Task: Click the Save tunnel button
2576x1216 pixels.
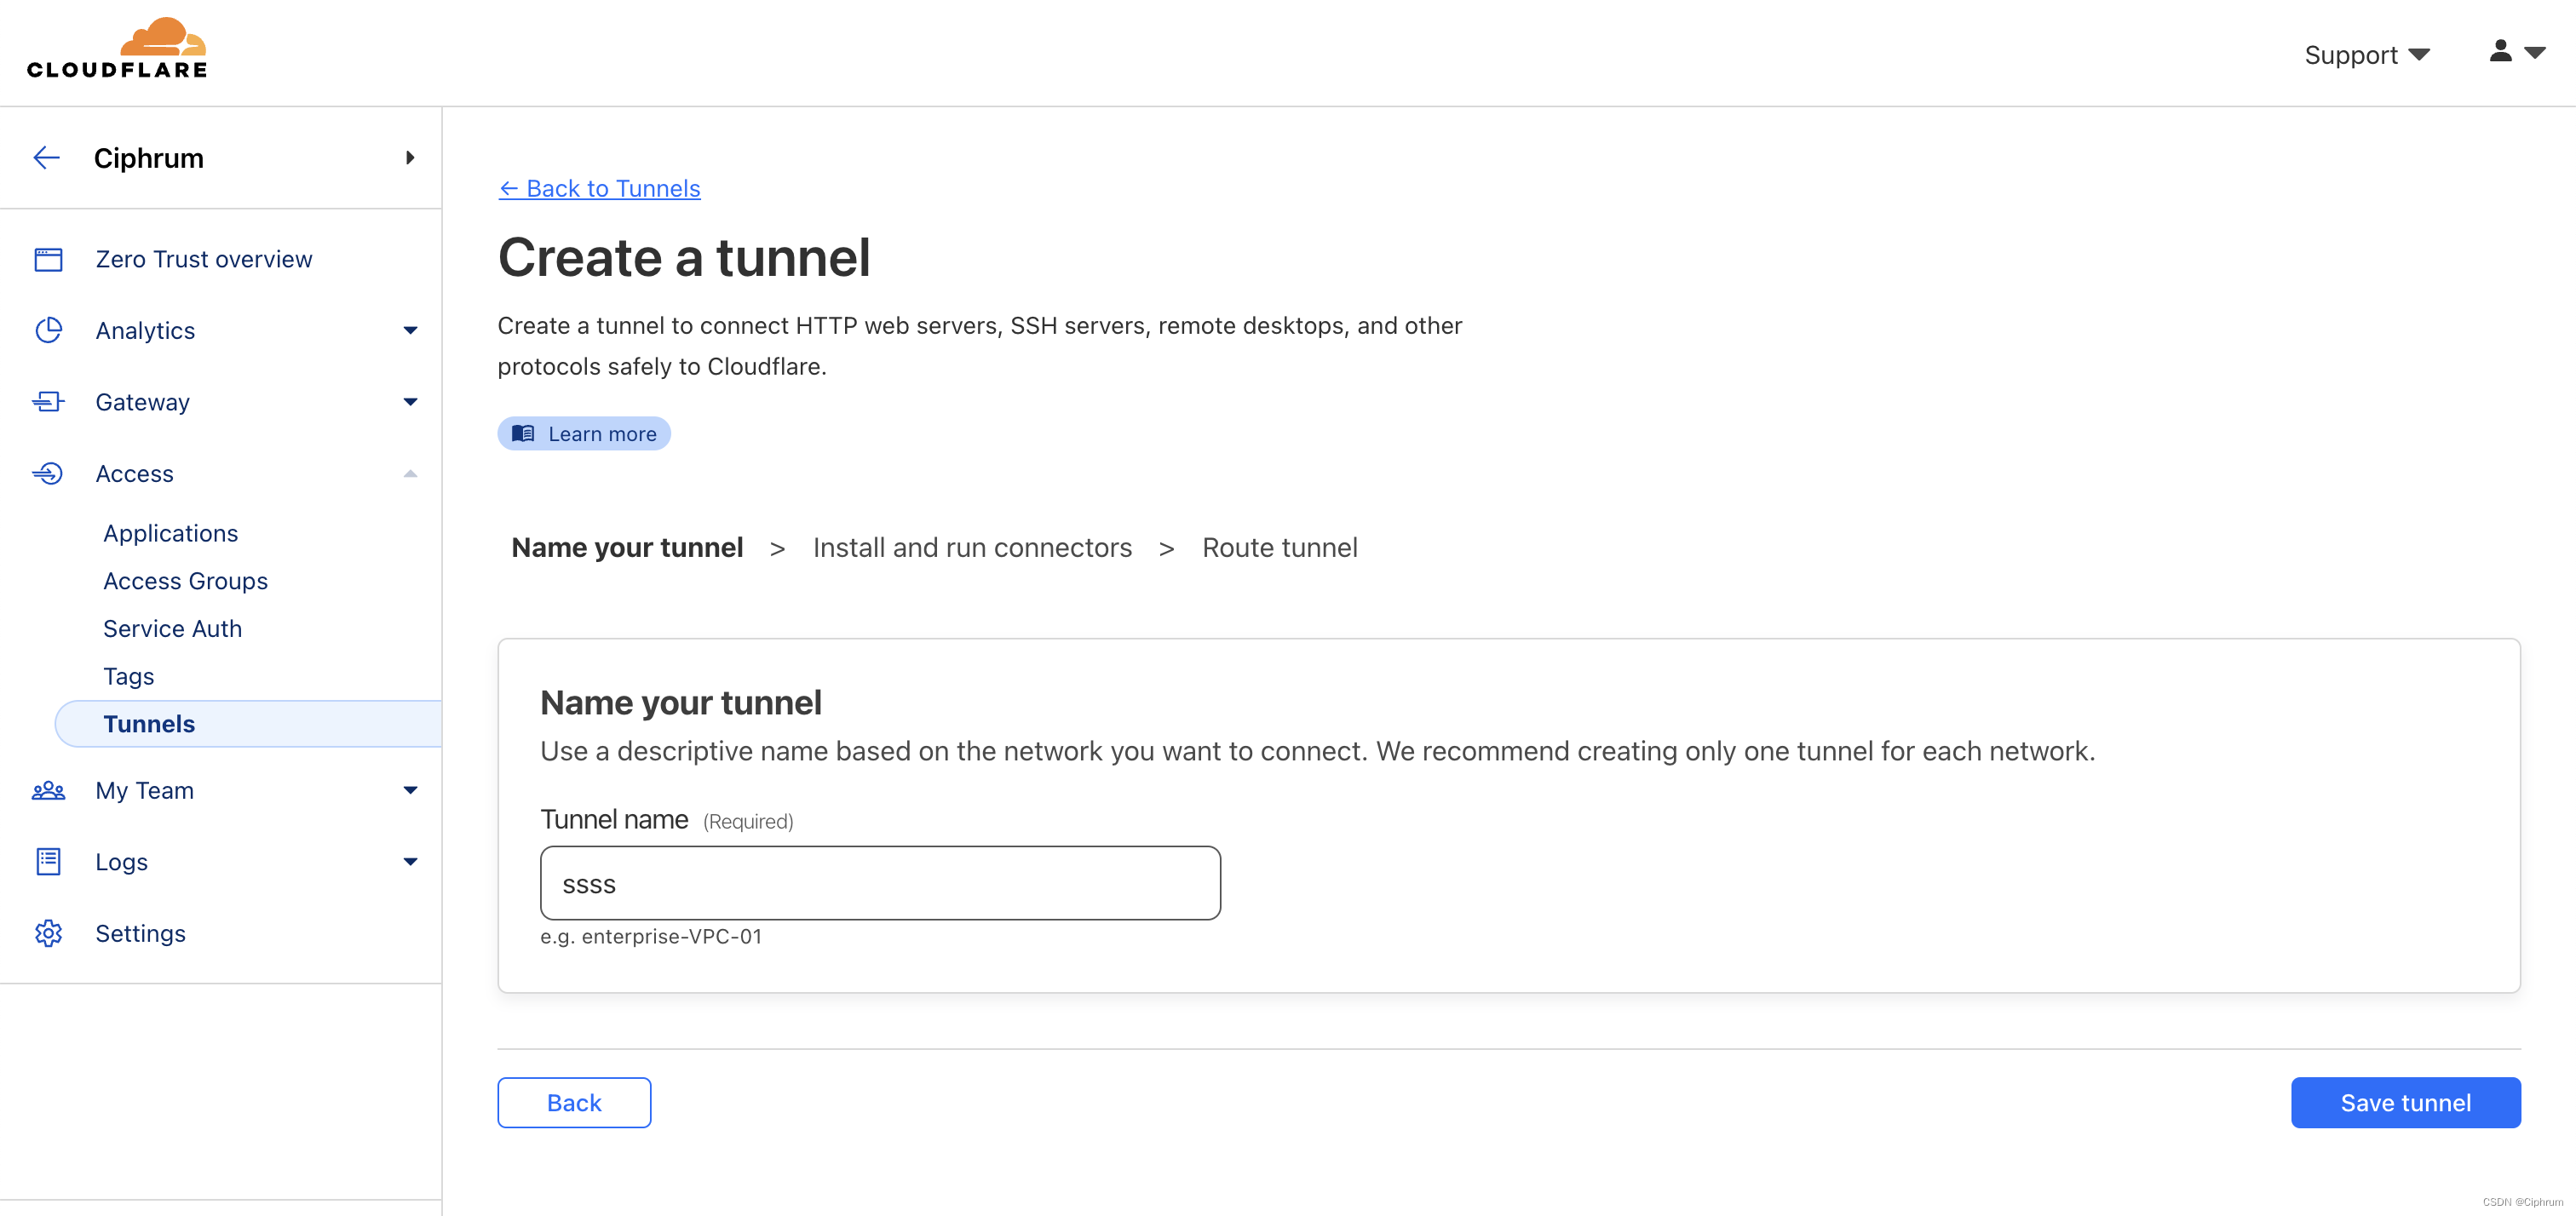Action: point(2405,1102)
